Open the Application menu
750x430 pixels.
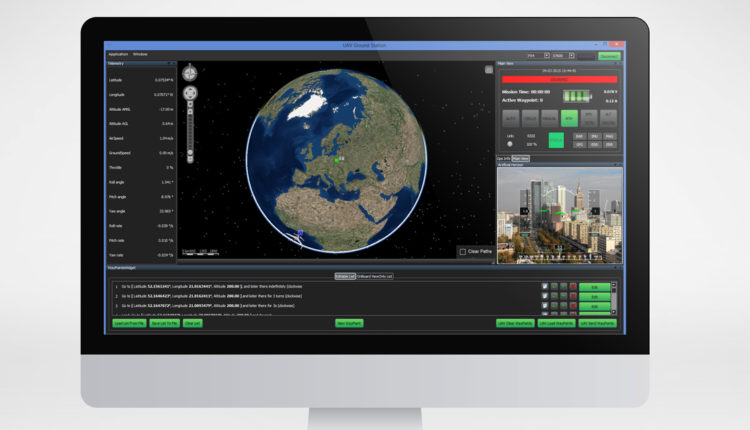(x=118, y=54)
